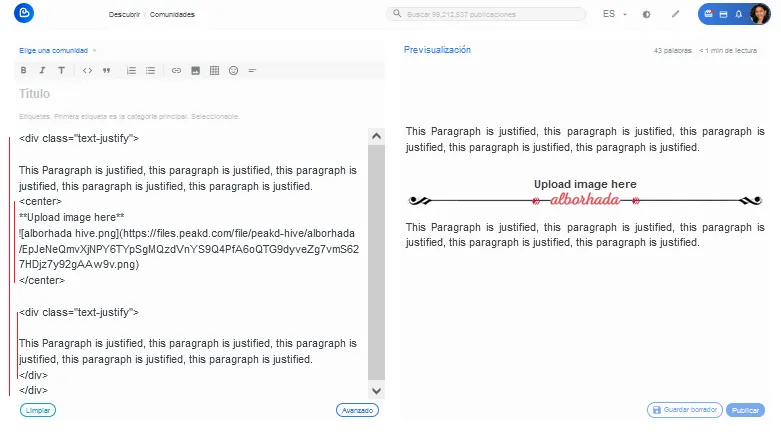Click the '</center>' line in editor
The width and height of the screenshot is (781, 434).
(42, 280)
